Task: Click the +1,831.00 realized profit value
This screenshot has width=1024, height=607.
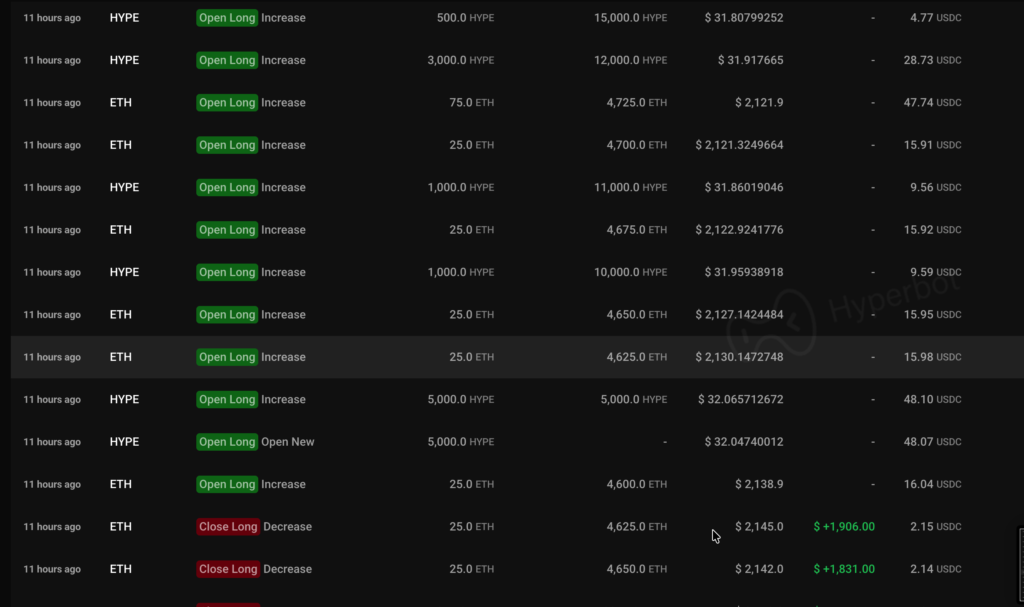Action: click(x=844, y=569)
